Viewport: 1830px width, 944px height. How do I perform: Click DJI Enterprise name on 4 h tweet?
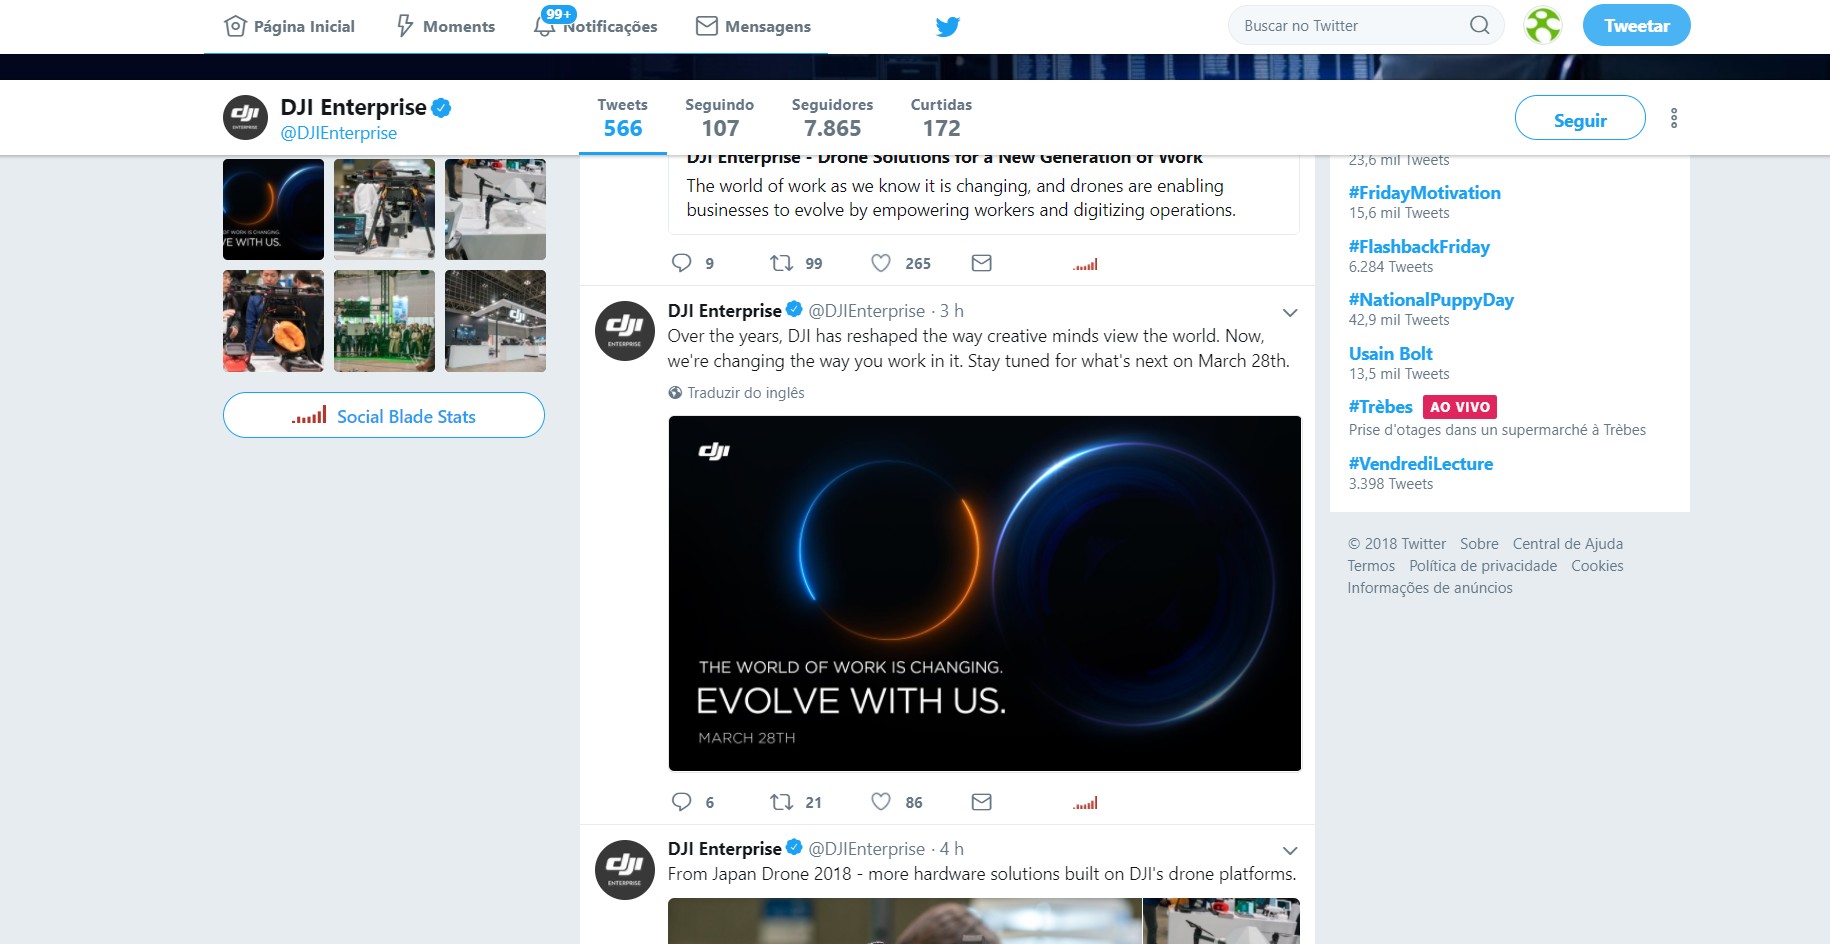point(724,849)
